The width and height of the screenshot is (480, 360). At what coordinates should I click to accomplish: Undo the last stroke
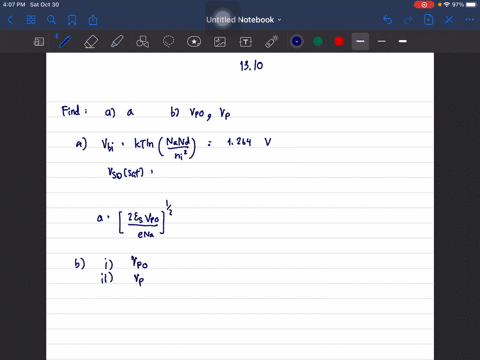coord(387,20)
